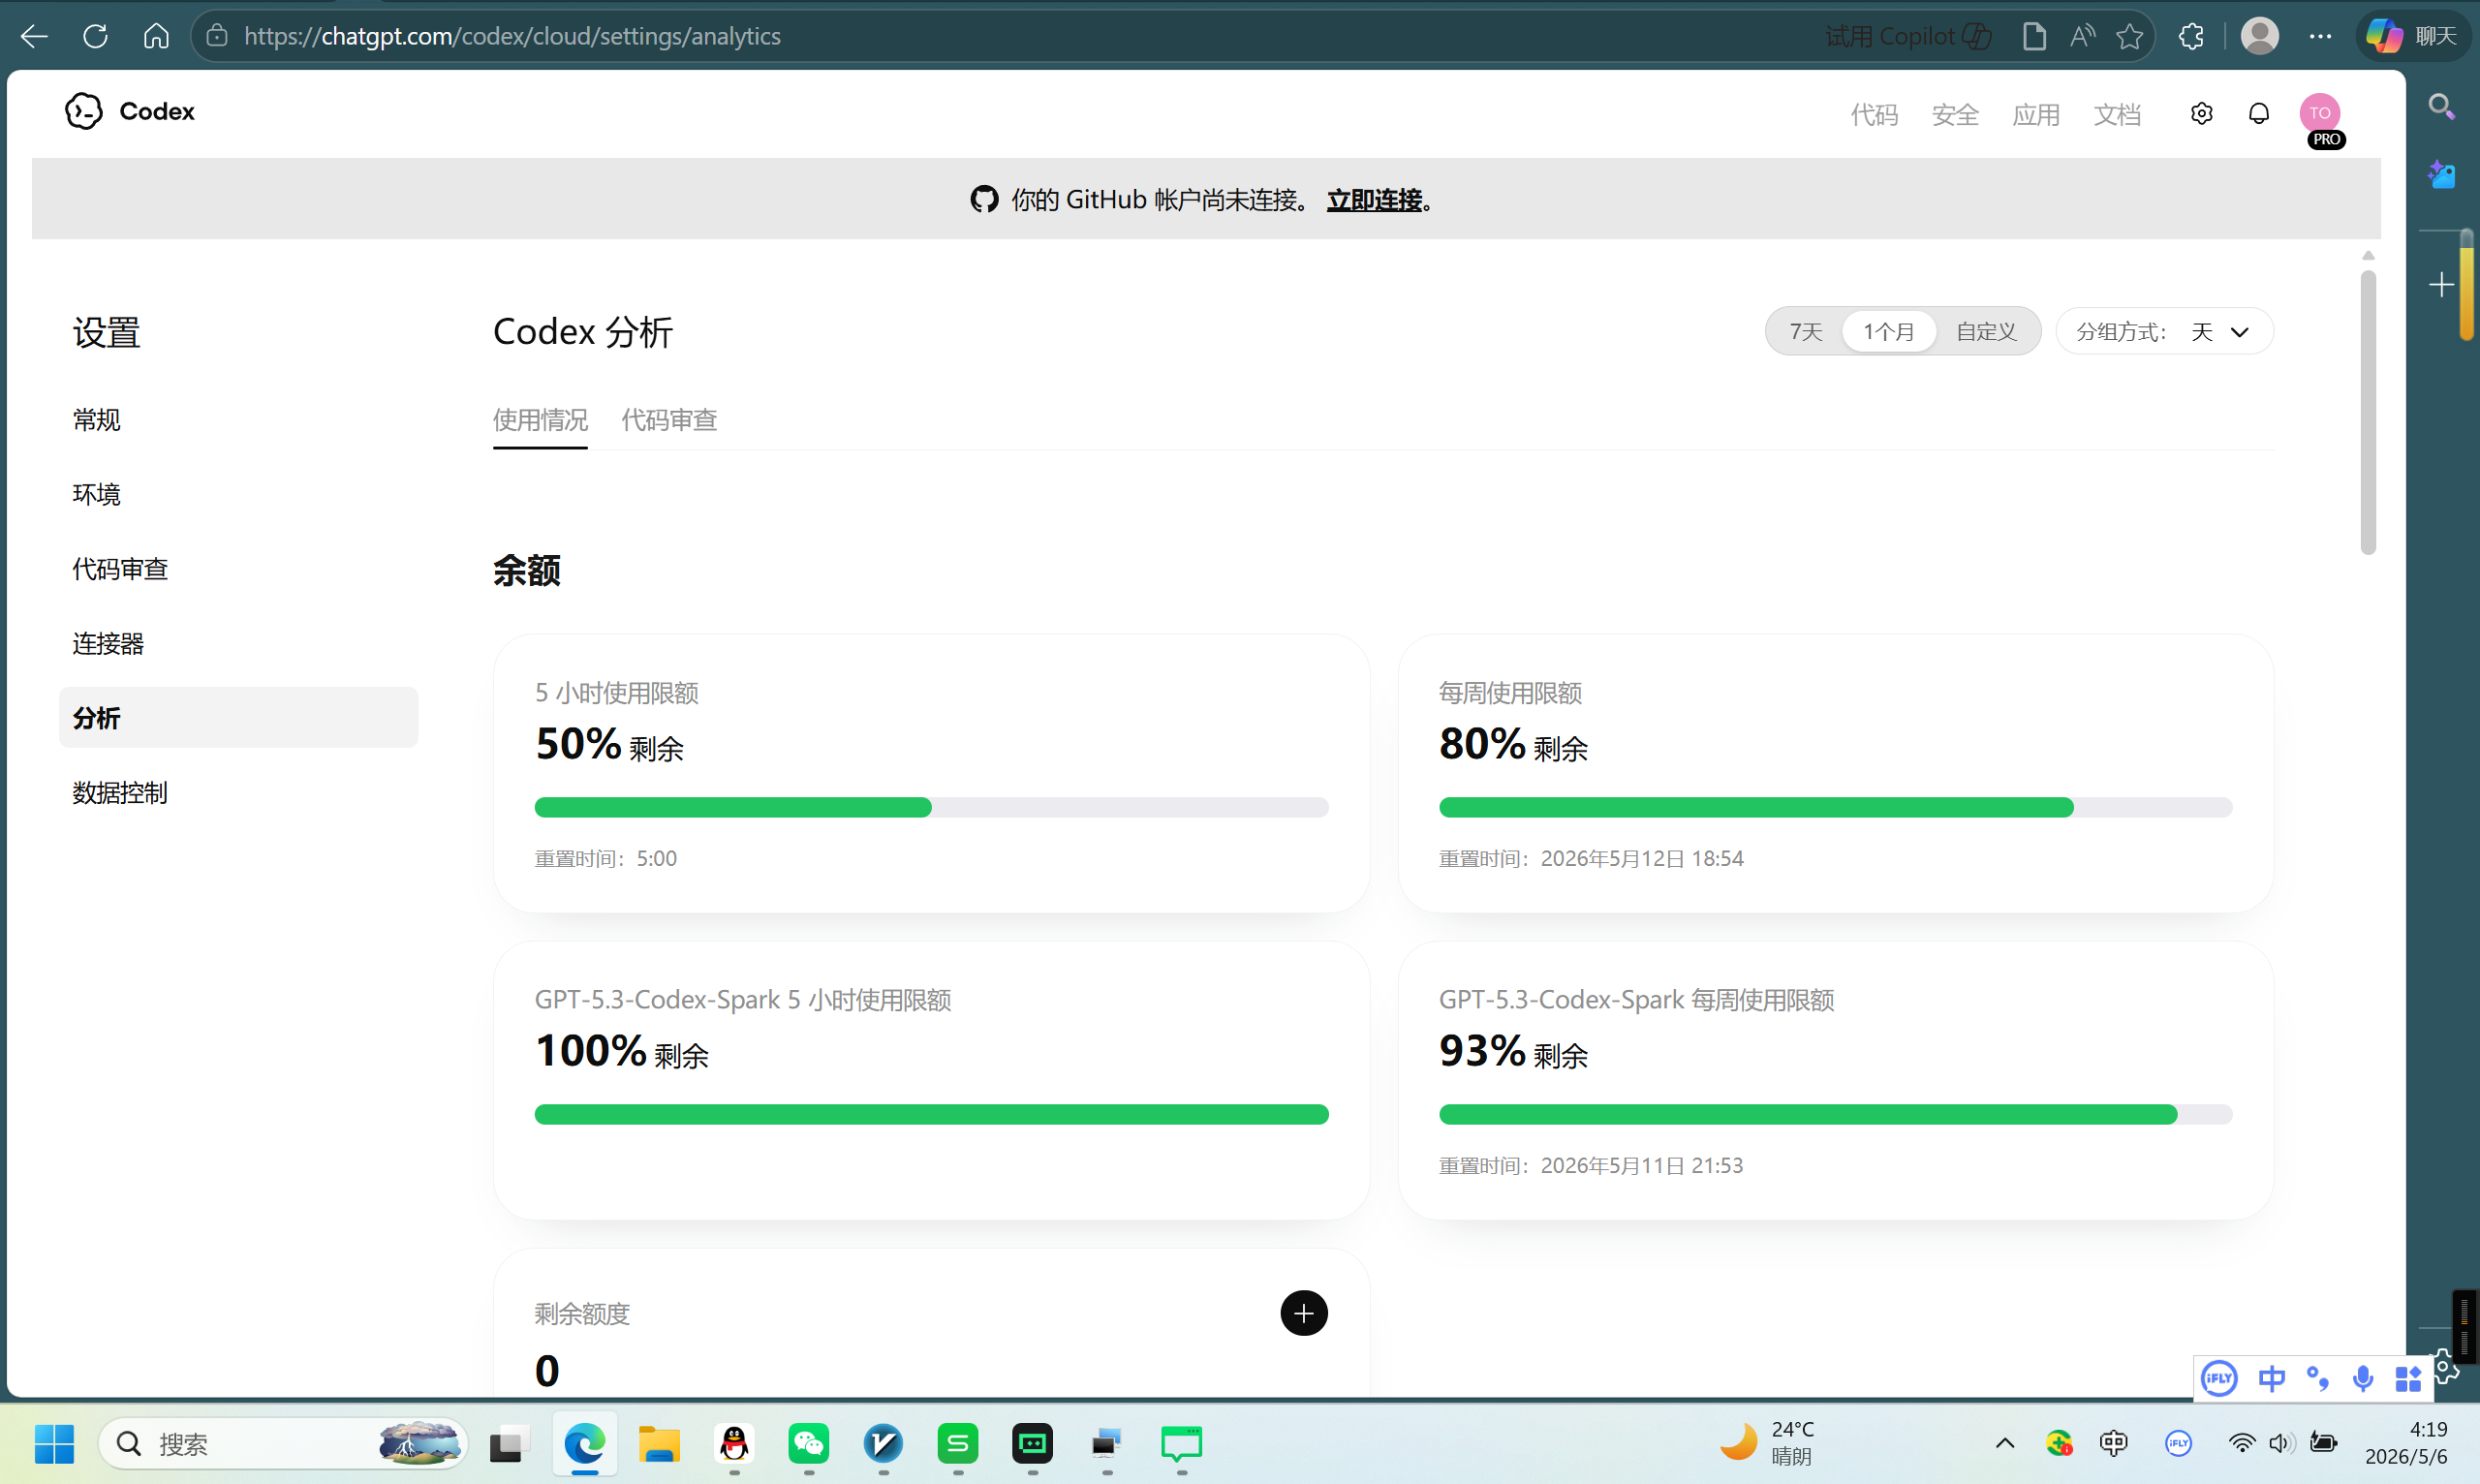Go to 应用 in the top navigation
The width and height of the screenshot is (2480, 1484).
[x=2035, y=114]
